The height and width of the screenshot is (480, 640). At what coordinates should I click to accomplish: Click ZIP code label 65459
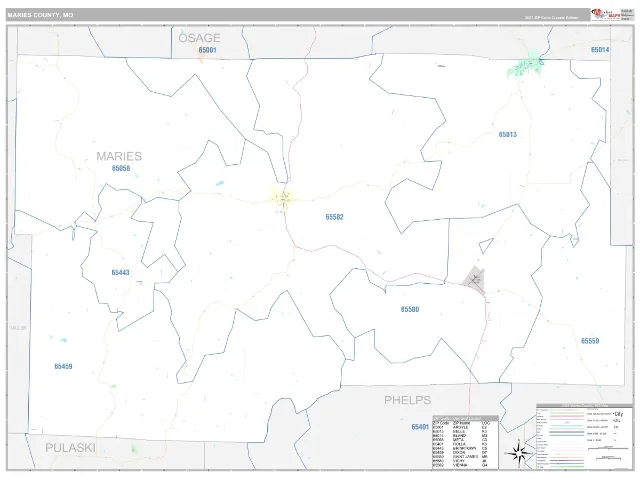coord(63,367)
